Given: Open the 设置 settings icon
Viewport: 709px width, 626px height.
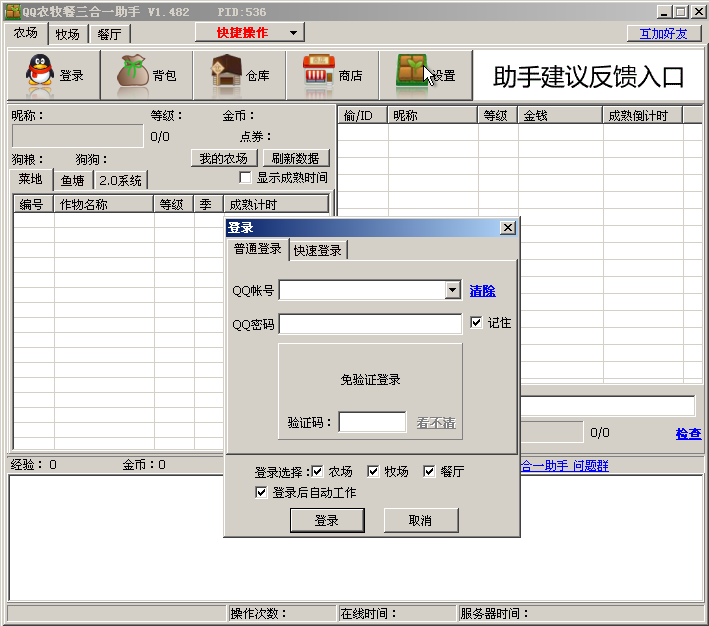Looking at the screenshot, I should (x=425, y=75).
